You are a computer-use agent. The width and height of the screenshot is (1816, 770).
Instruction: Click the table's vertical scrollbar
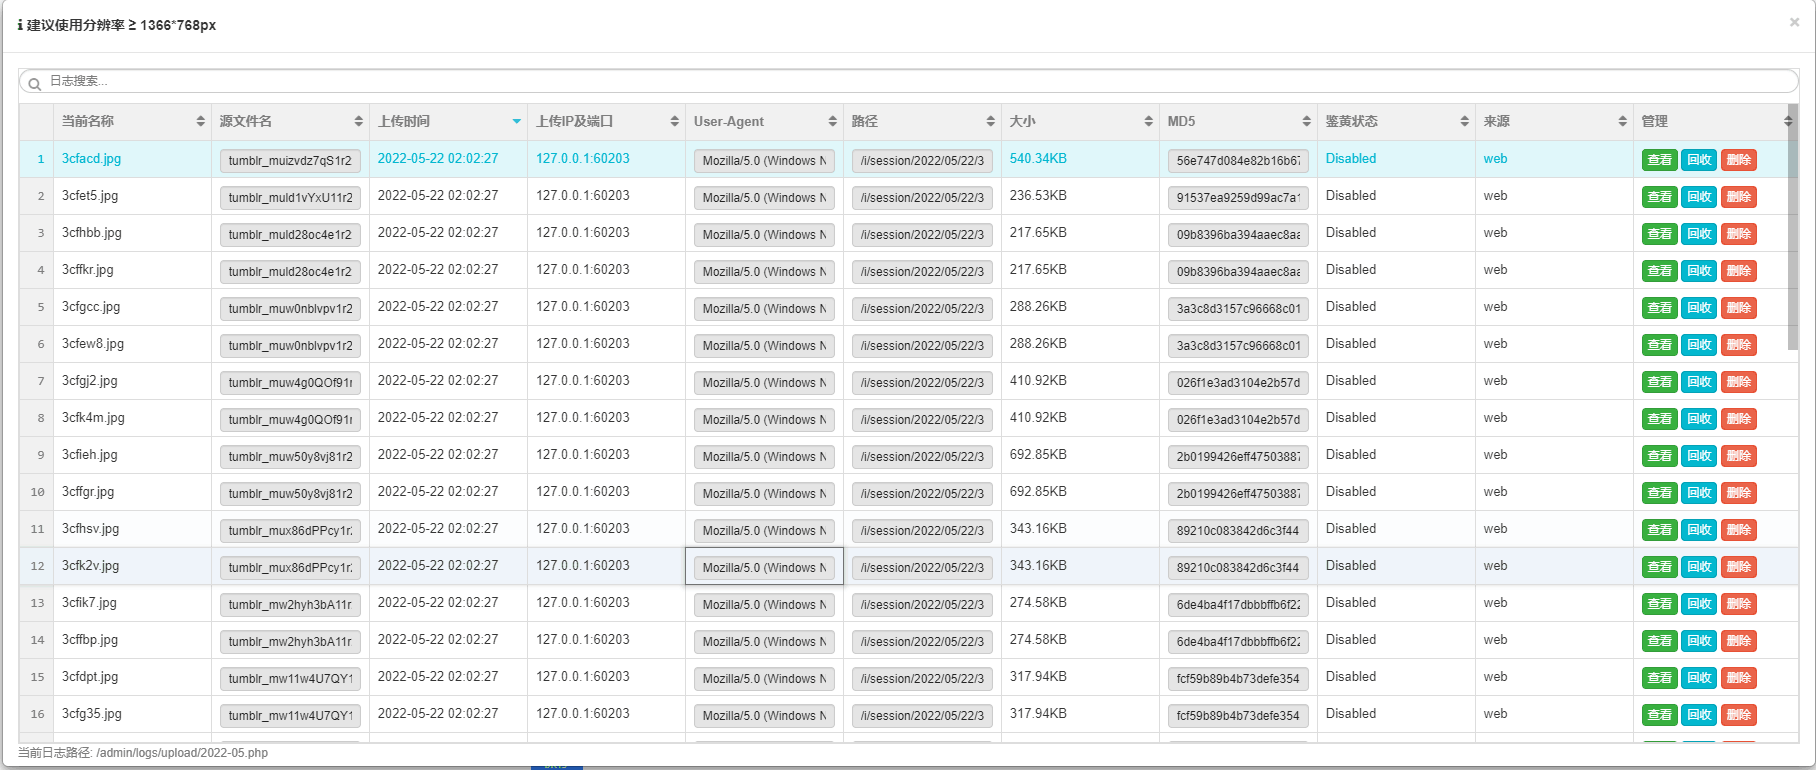coord(1793,230)
